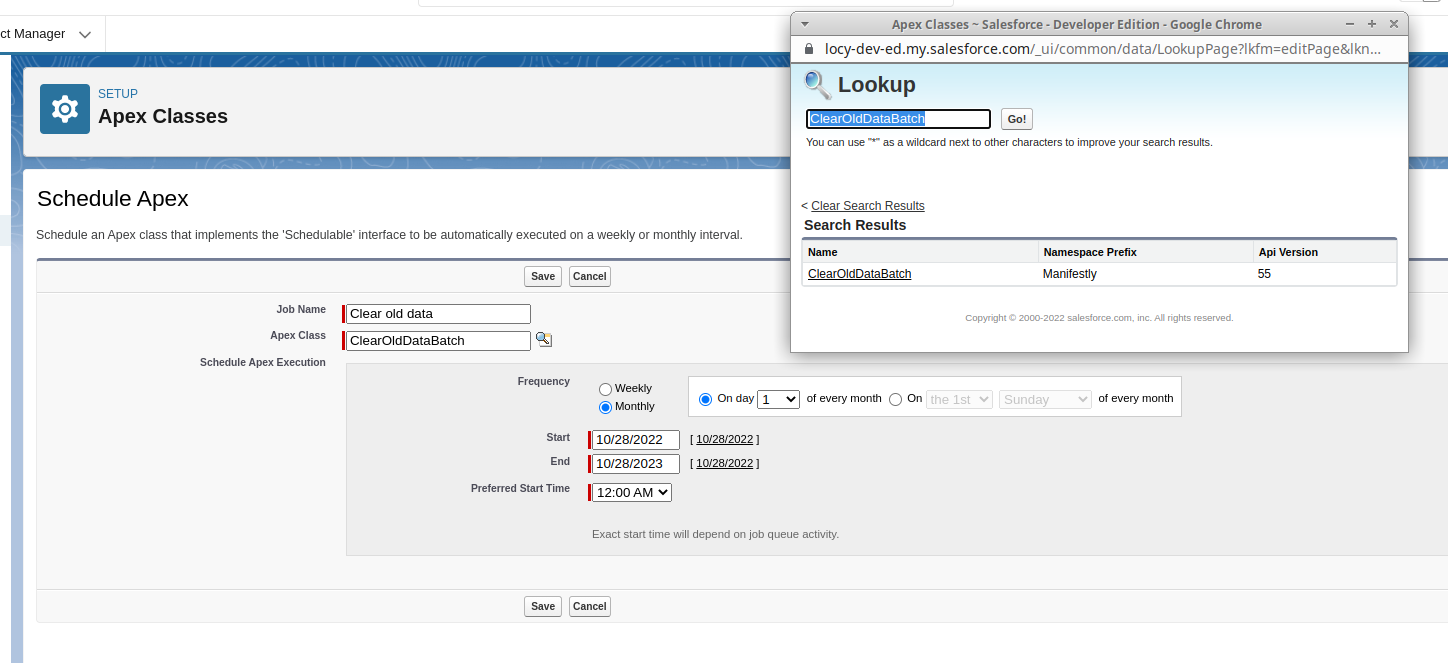Click the top Save button
The image size is (1448, 663).
[x=543, y=276]
